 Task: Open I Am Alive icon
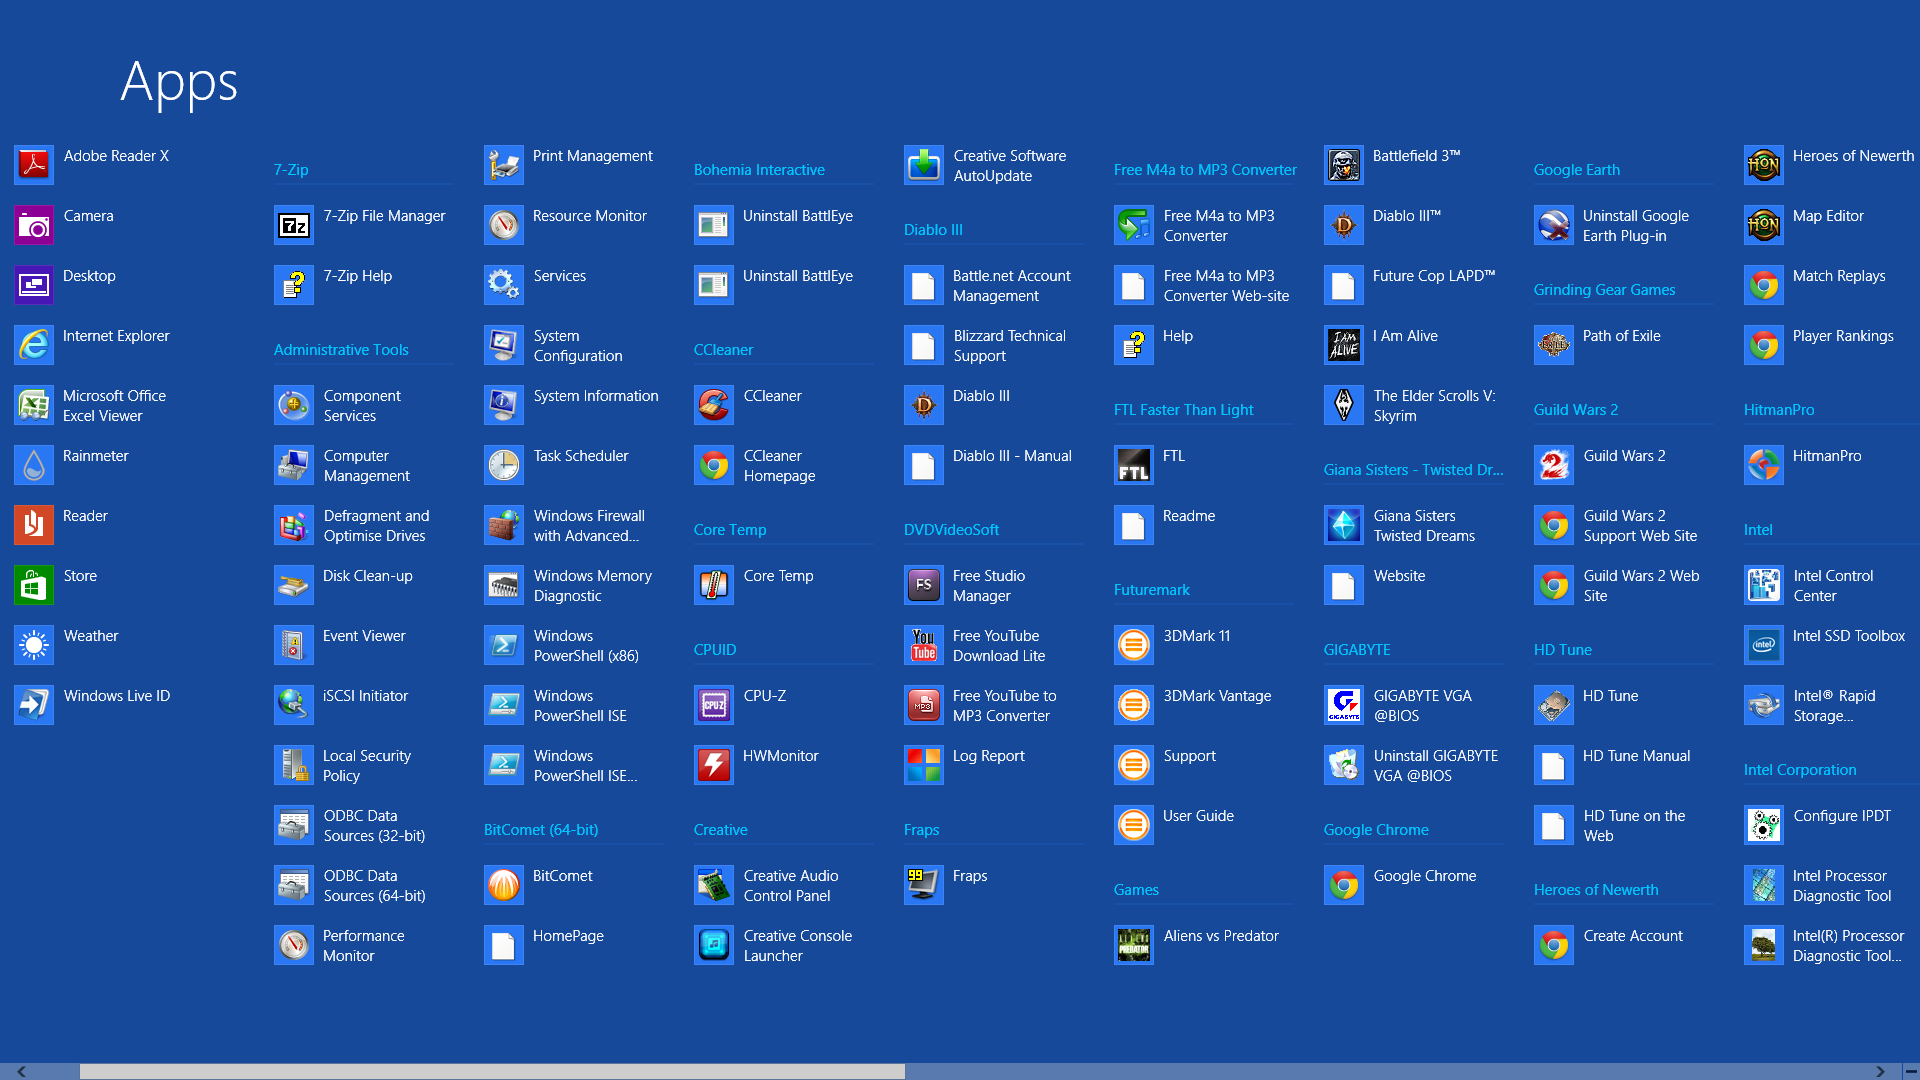click(1344, 345)
